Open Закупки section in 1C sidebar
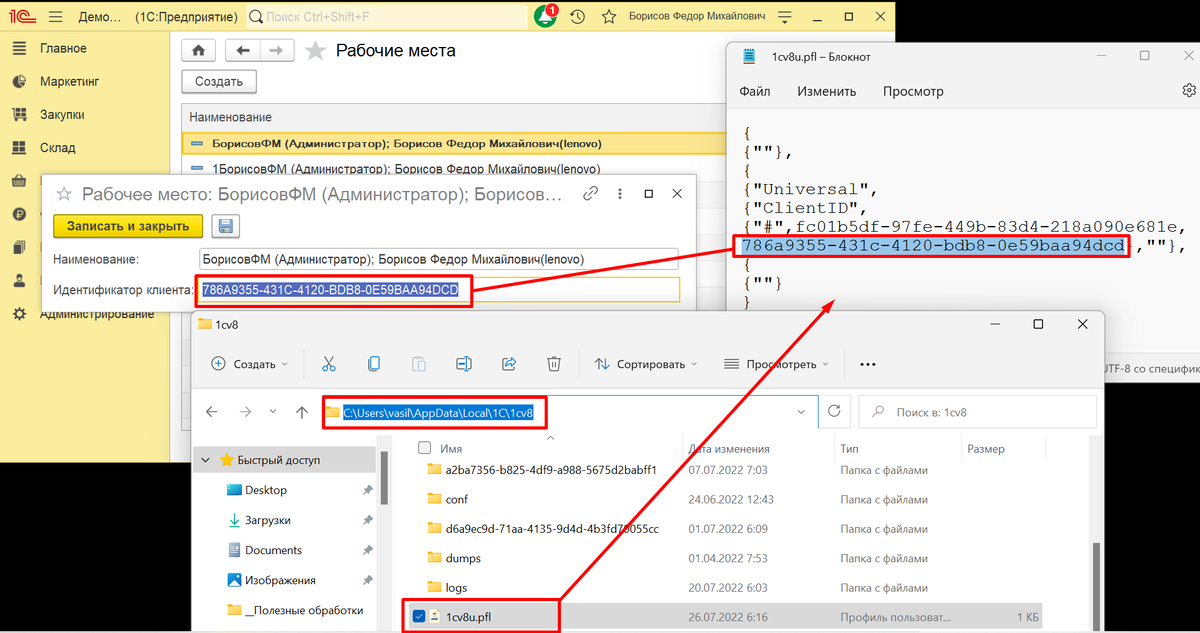 [62, 114]
